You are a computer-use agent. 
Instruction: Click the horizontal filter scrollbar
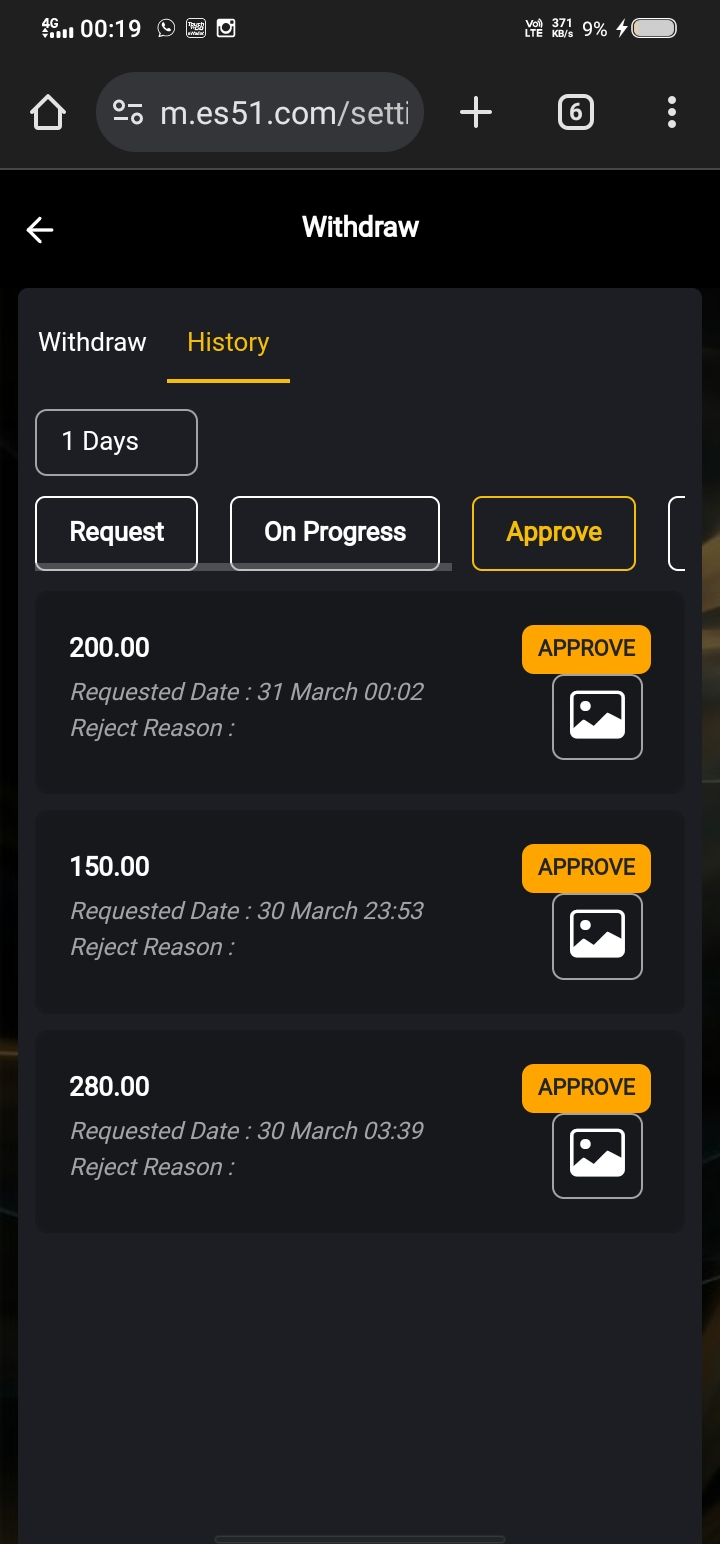pyautogui.click(x=243, y=567)
